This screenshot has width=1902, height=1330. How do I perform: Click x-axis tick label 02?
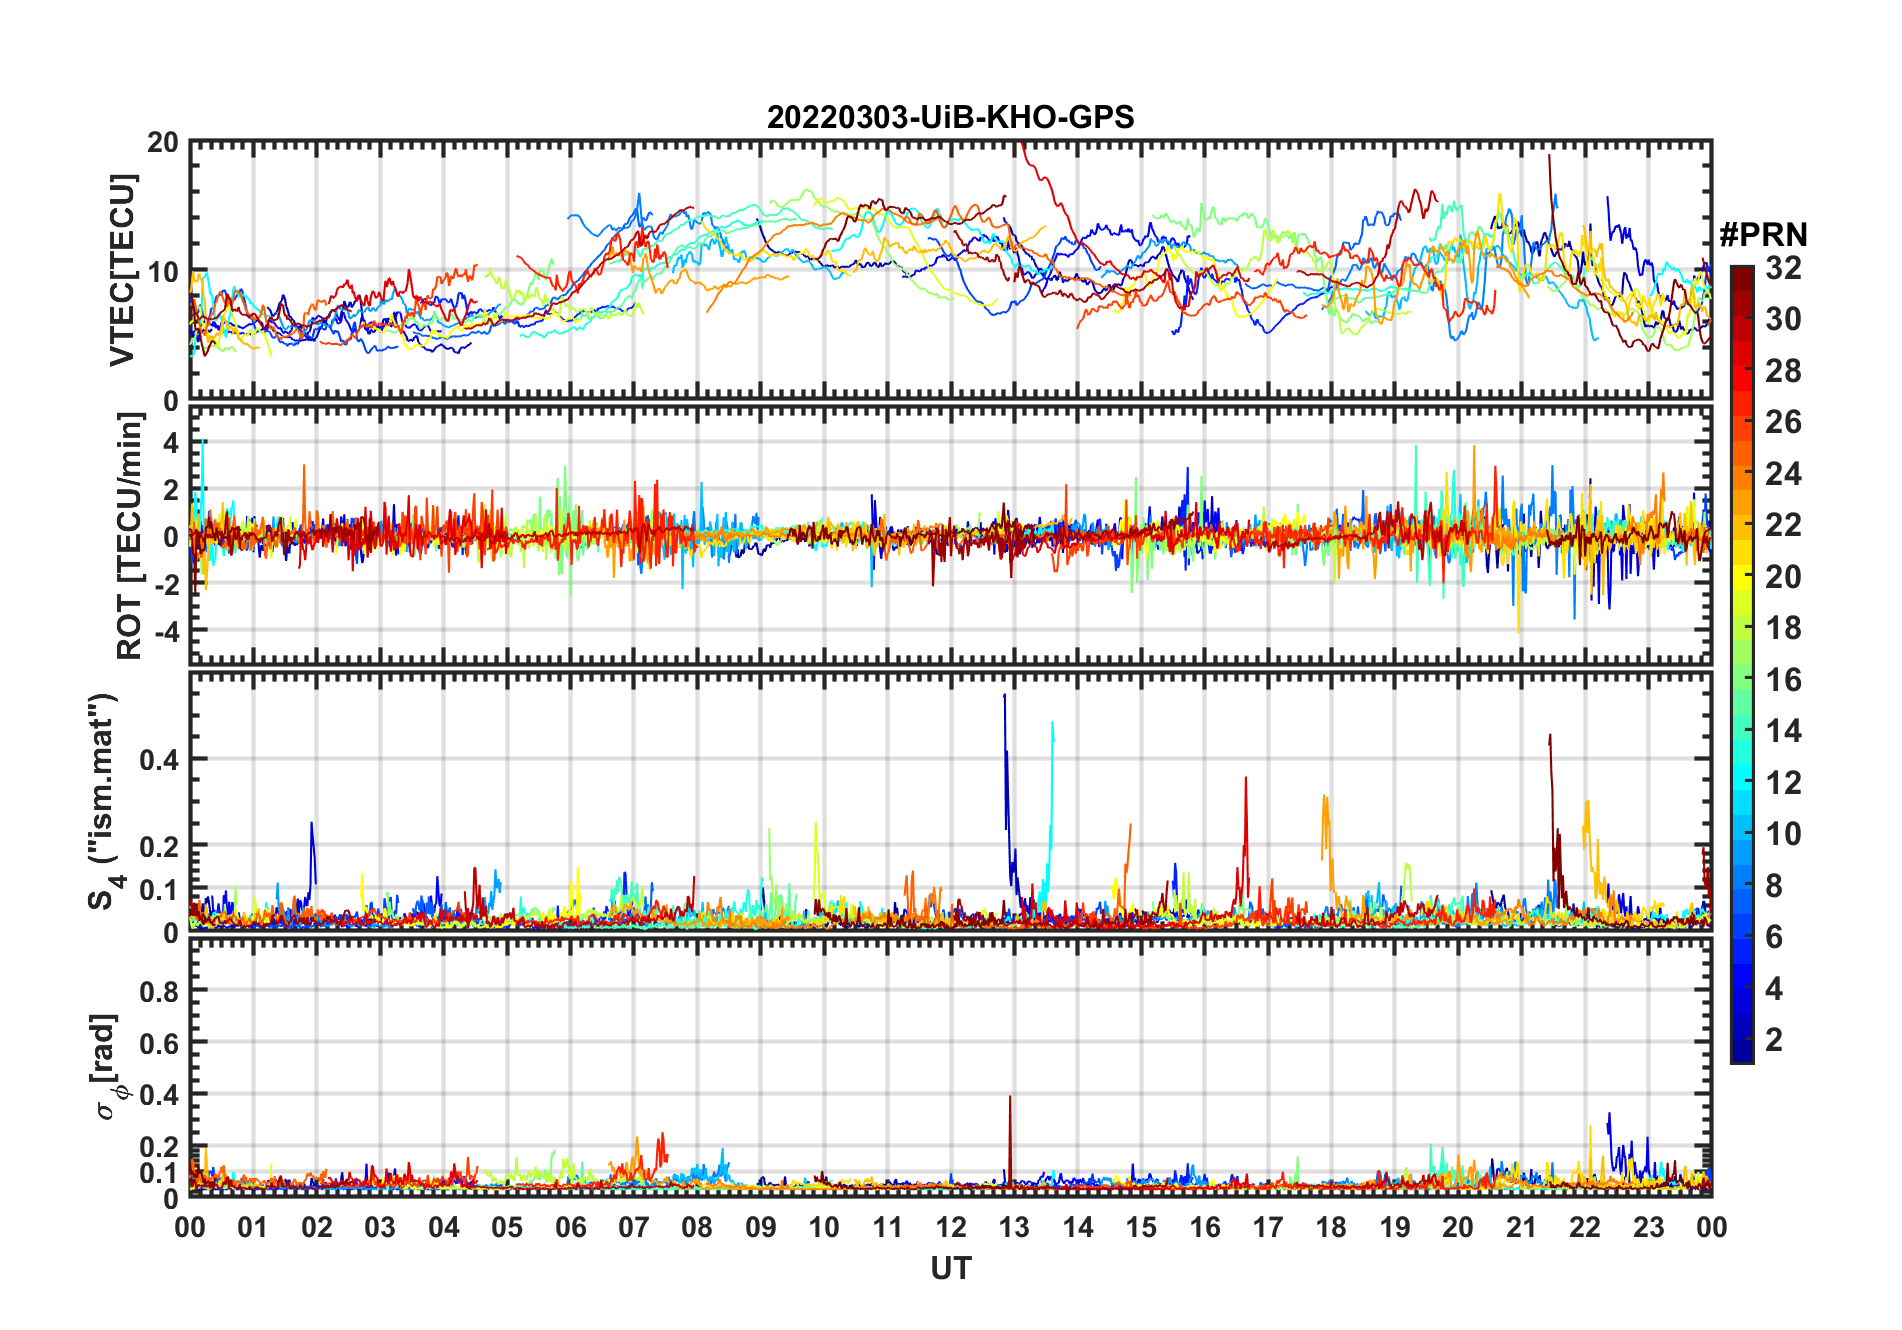point(317,1227)
